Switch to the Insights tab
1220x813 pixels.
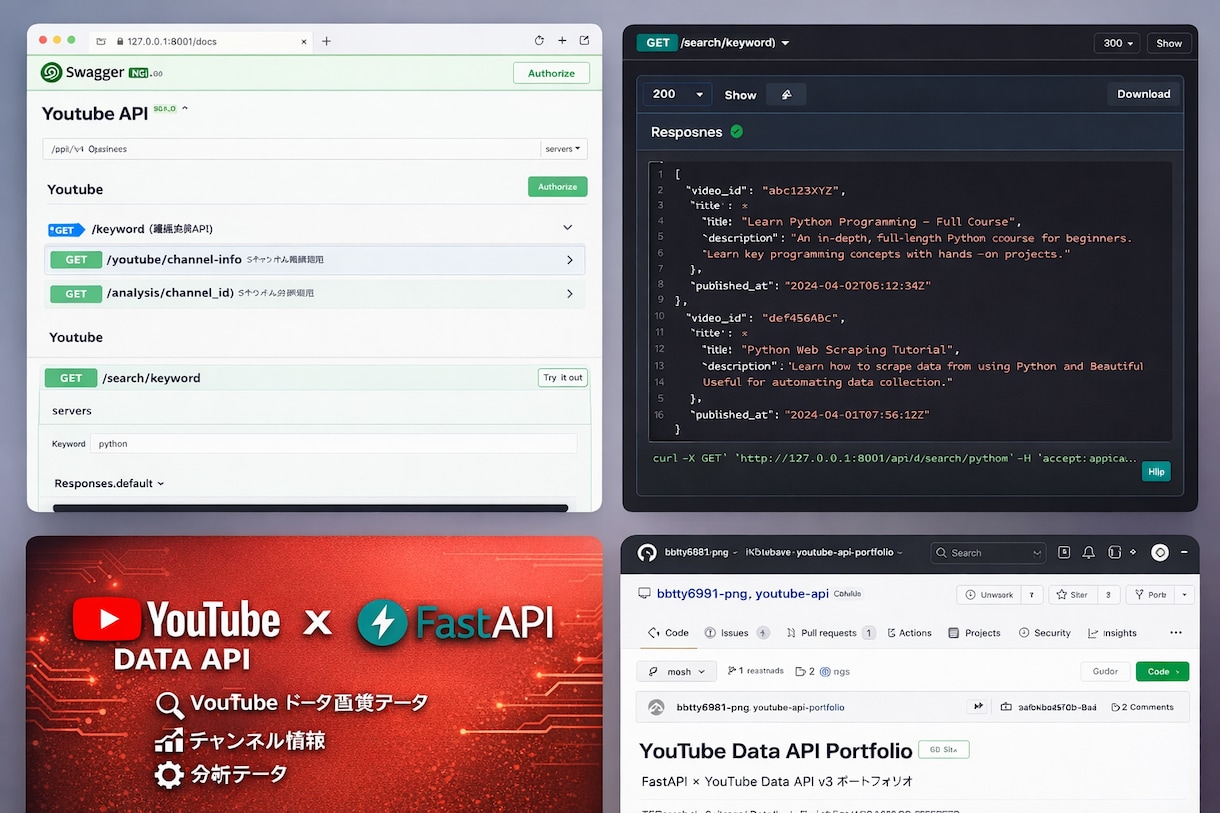(x=1112, y=633)
